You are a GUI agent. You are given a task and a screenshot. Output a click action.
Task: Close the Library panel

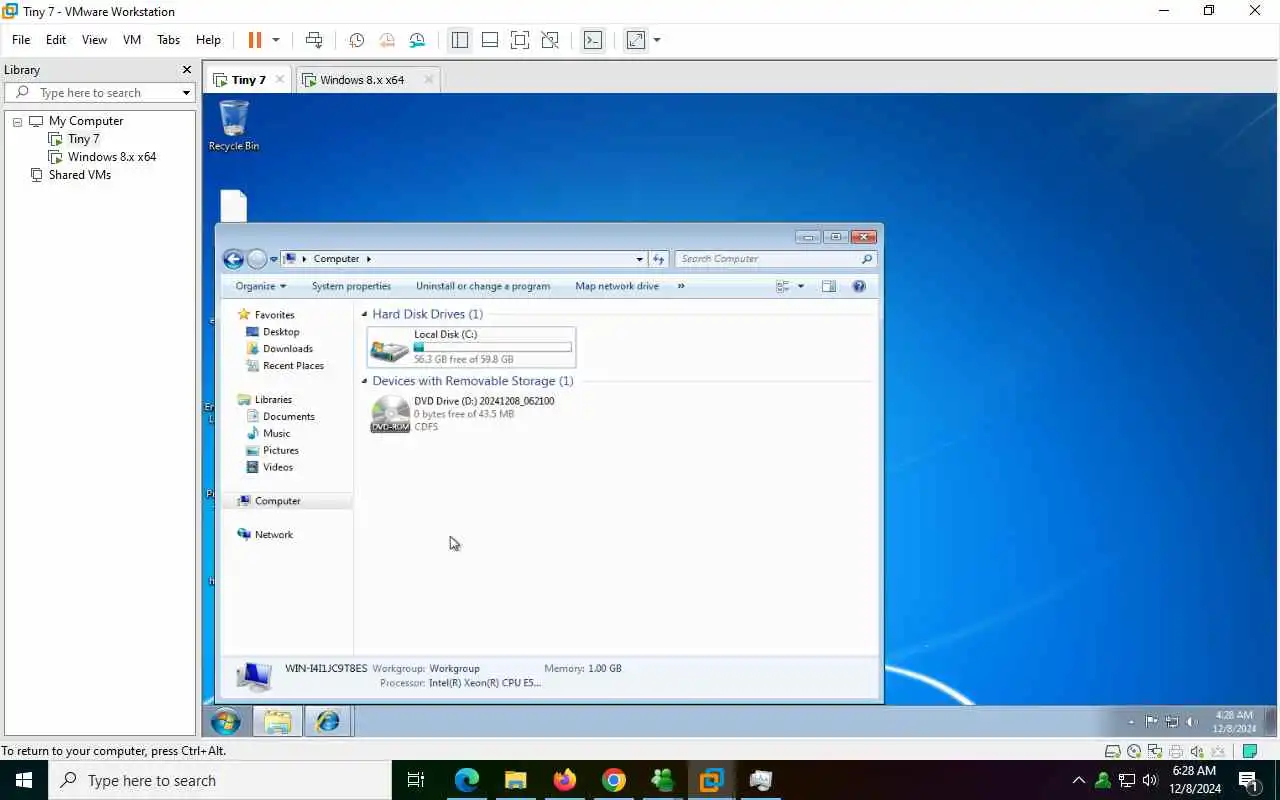[186, 70]
